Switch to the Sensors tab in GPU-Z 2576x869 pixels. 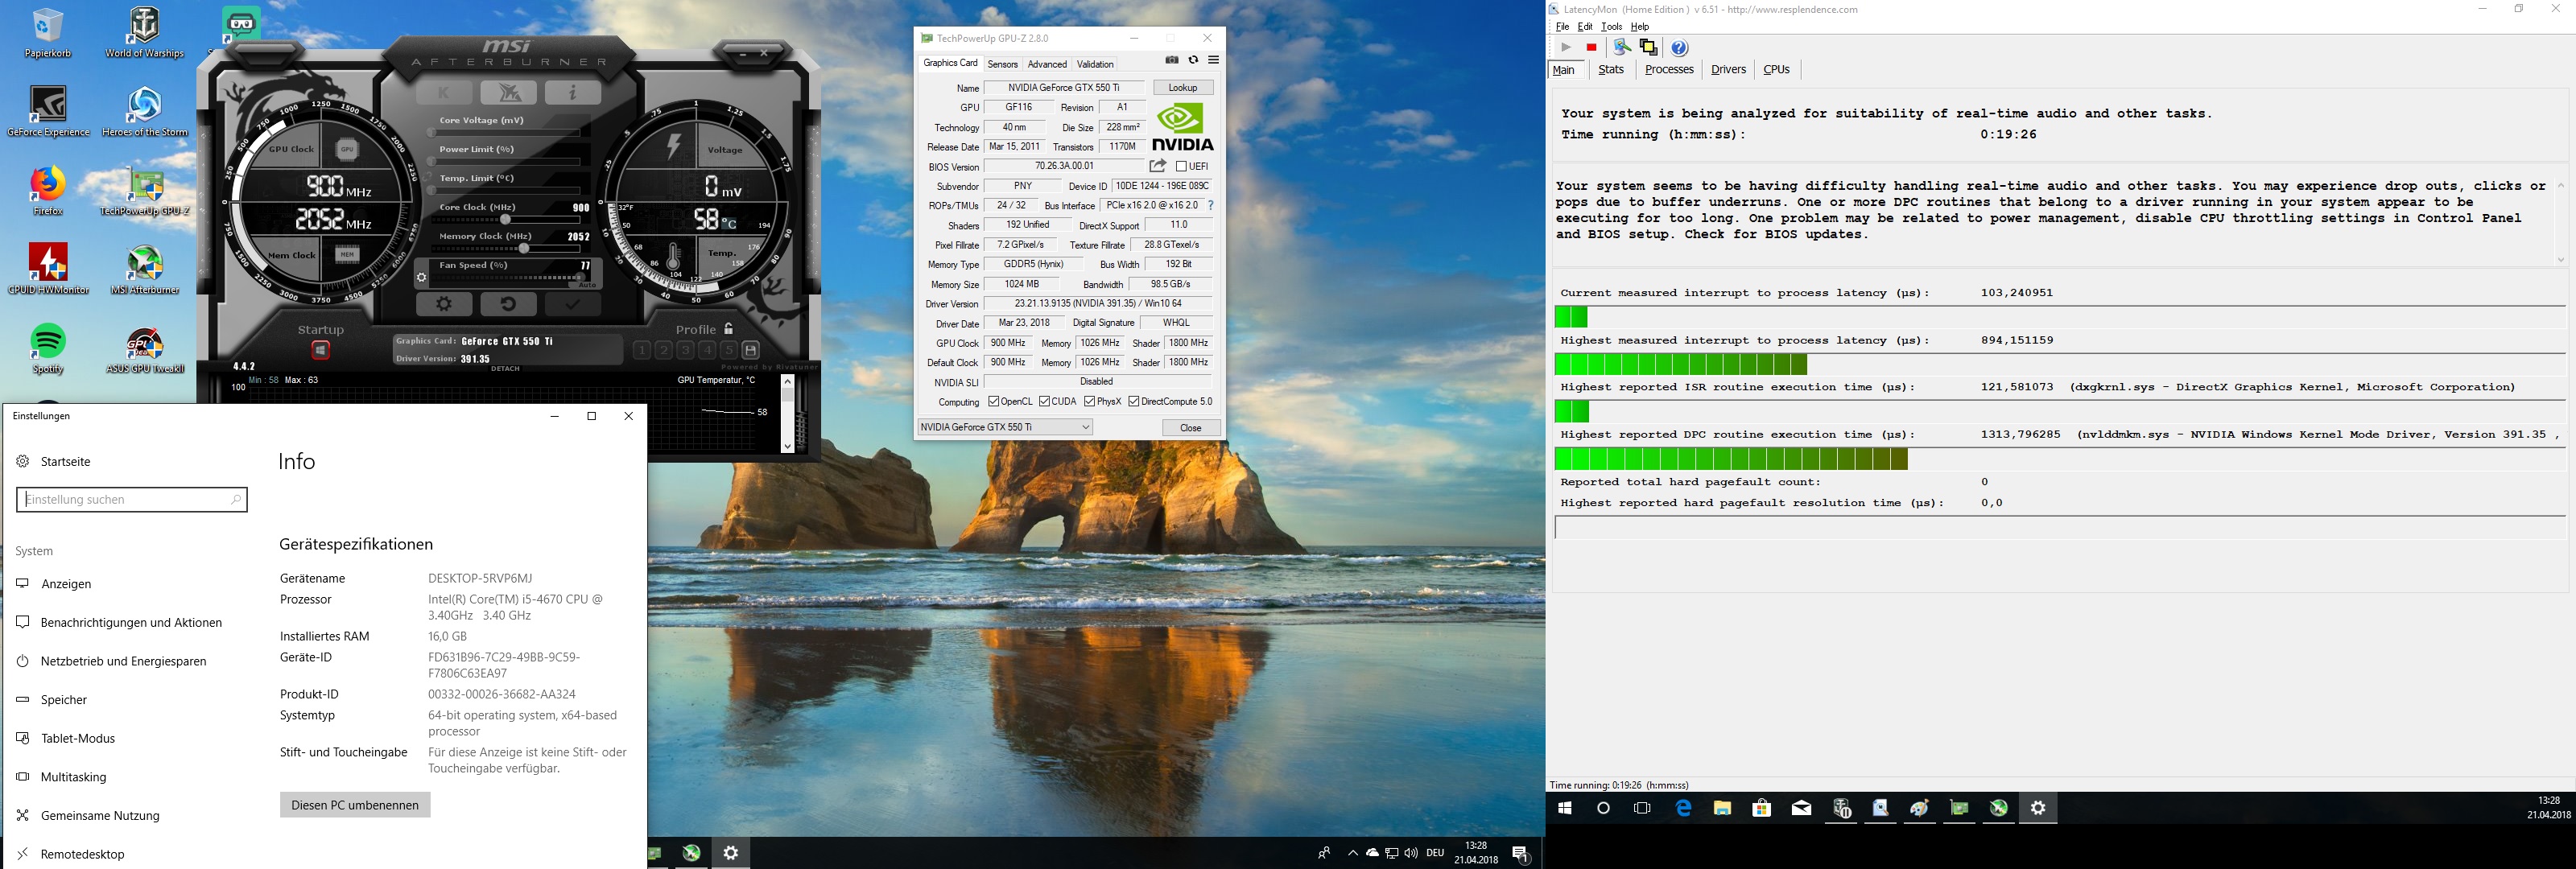1002,64
